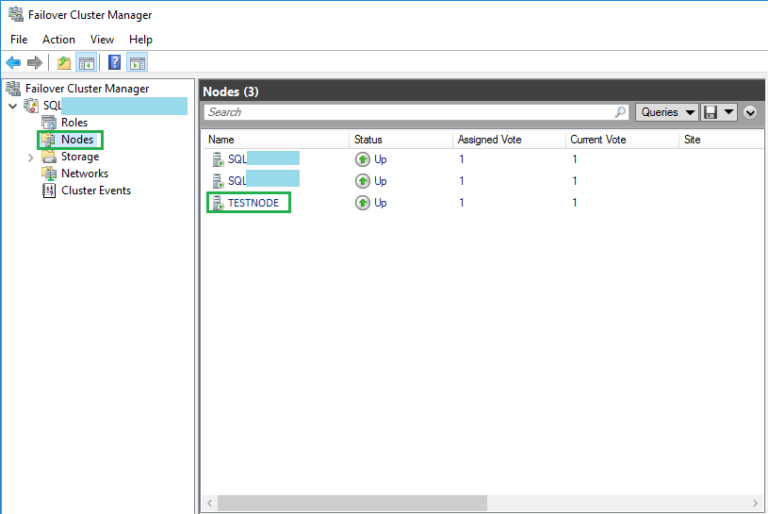
Task: Select Networks in the tree
Action: click(85, 173)
